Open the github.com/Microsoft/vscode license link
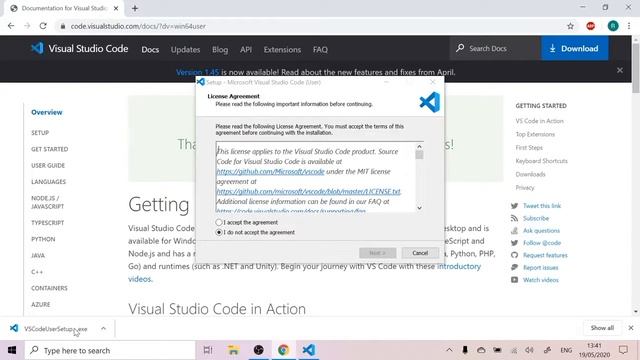Screen dimensions: 640x360 [x=270, y=171]
